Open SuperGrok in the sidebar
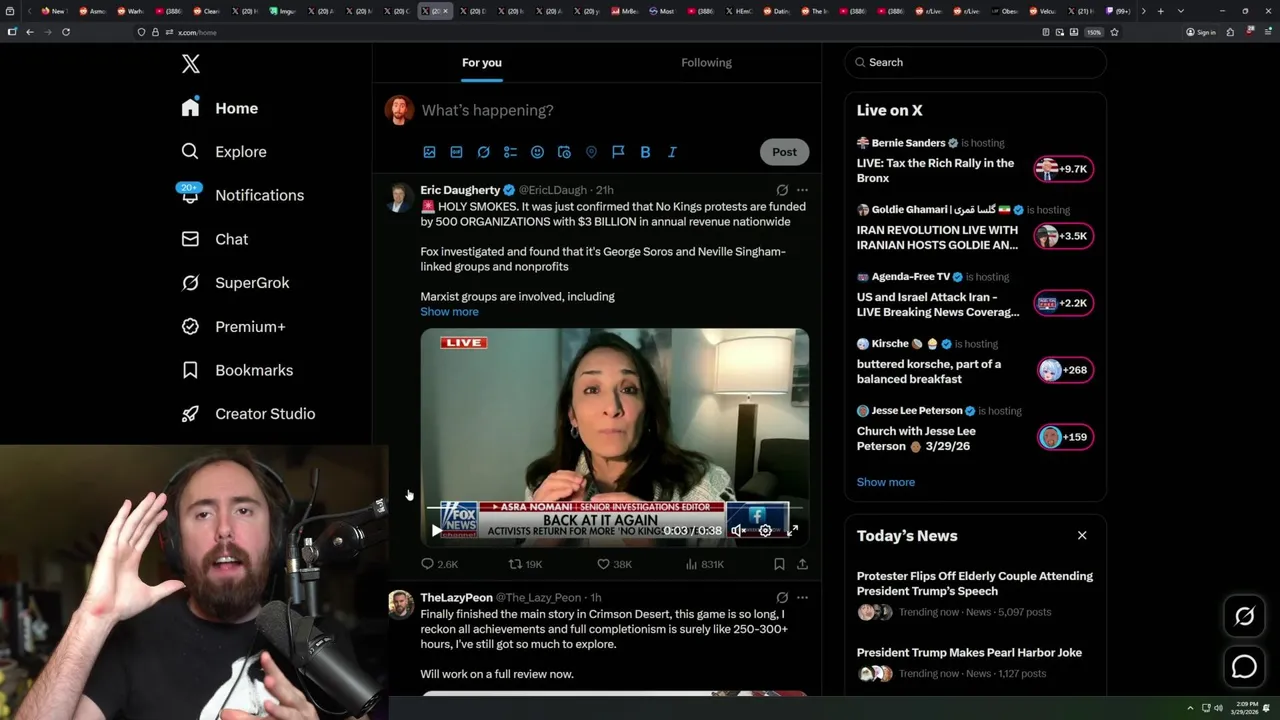The image size is (1280, 720). [235, 283]
